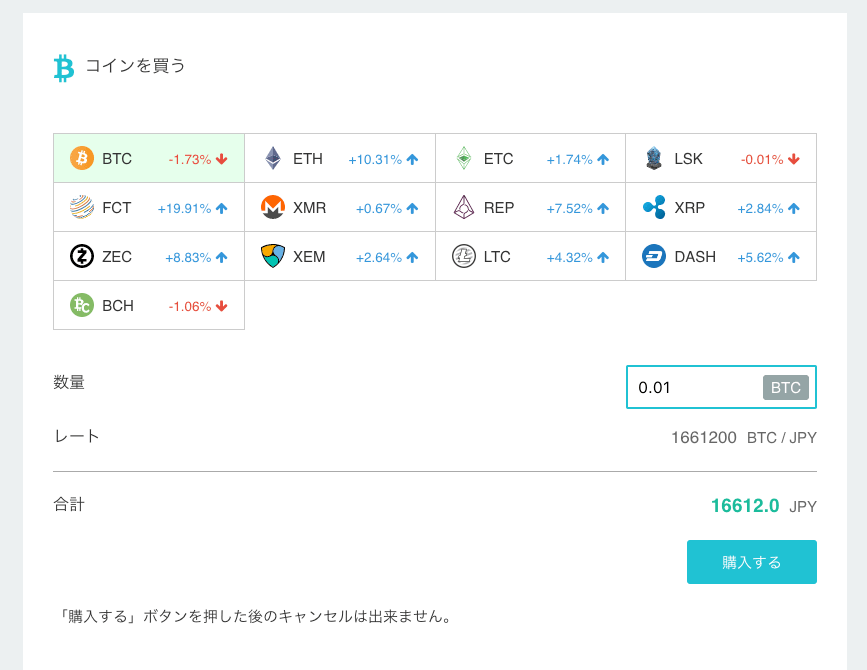Click the +0.67% change for XMR
Image resolution: width=867 pixels, height=670 pixels.
click(379, 209)
